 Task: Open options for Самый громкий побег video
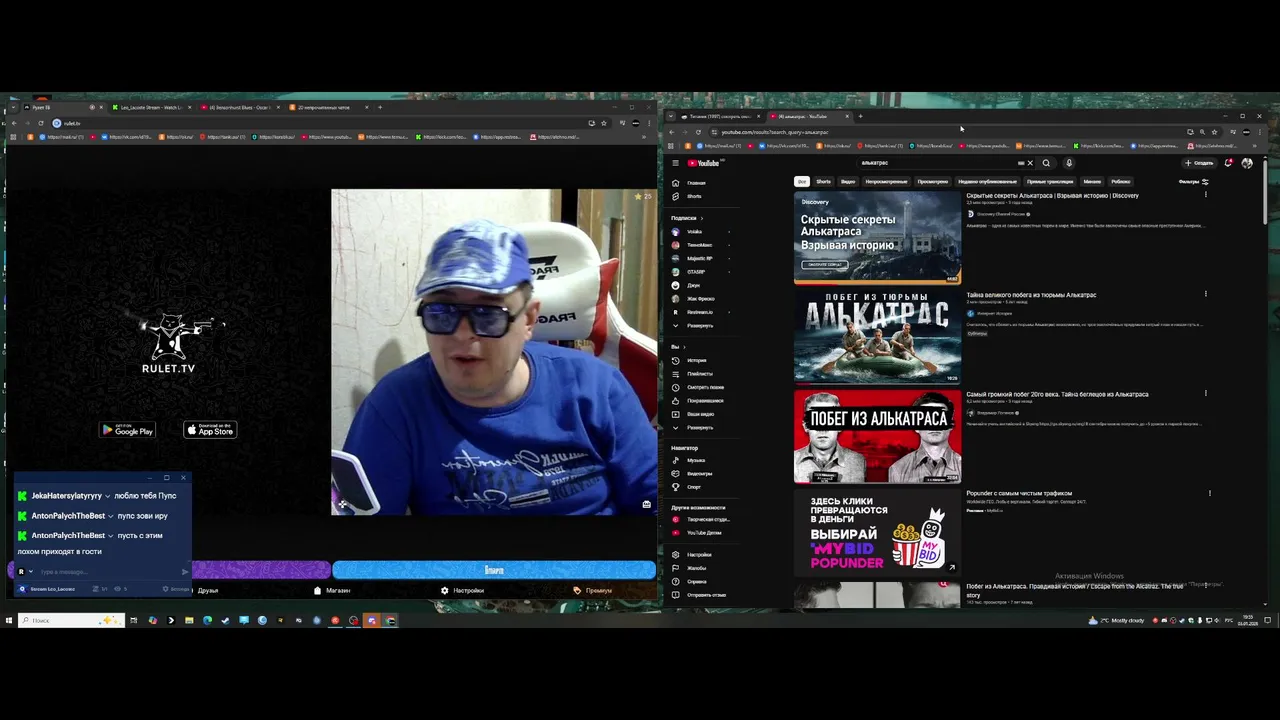[1205, 393]
